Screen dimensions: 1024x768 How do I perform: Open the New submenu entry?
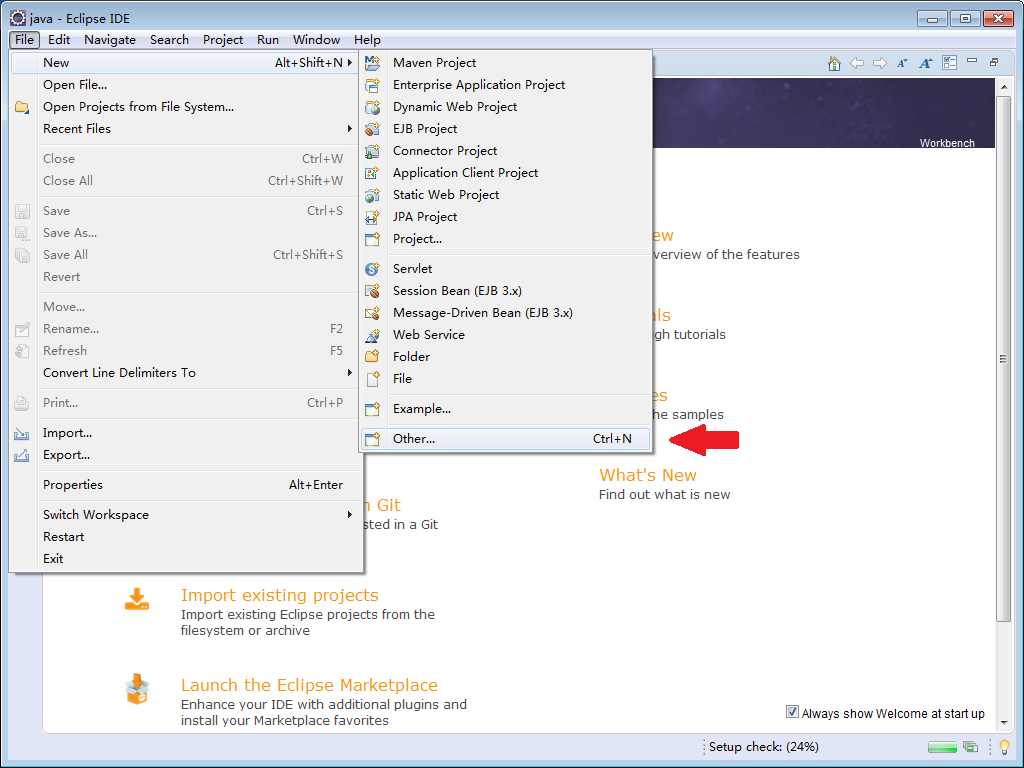pyautogui.click(x=187, y=63)
